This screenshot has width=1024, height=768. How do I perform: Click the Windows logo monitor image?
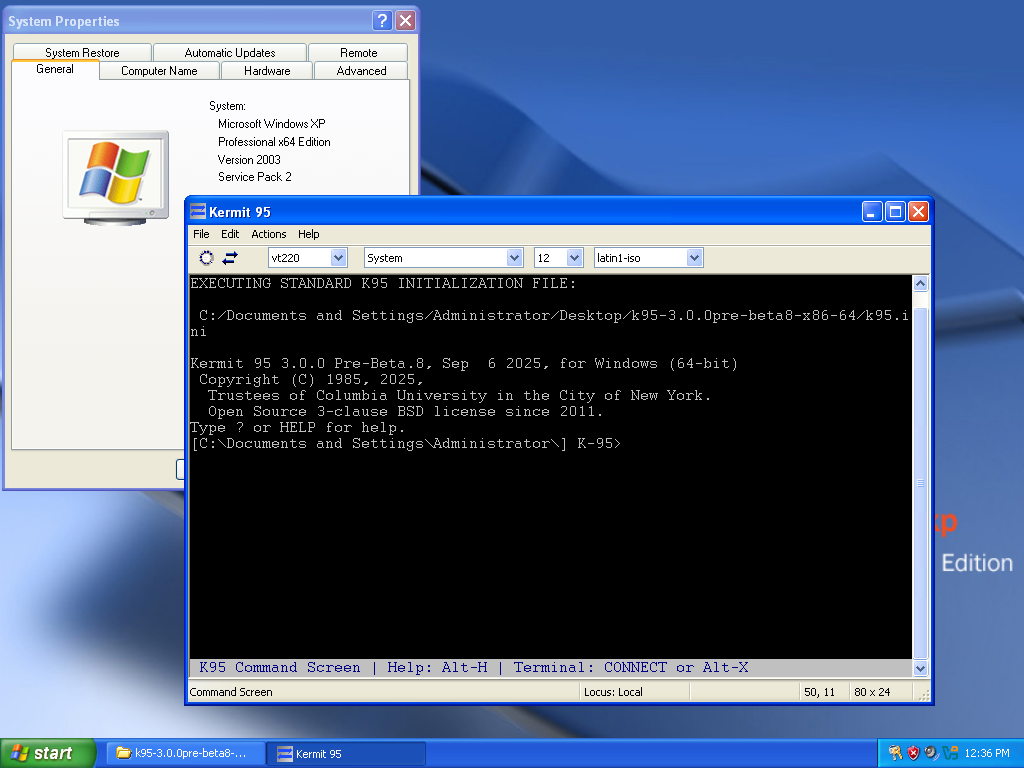116,177
